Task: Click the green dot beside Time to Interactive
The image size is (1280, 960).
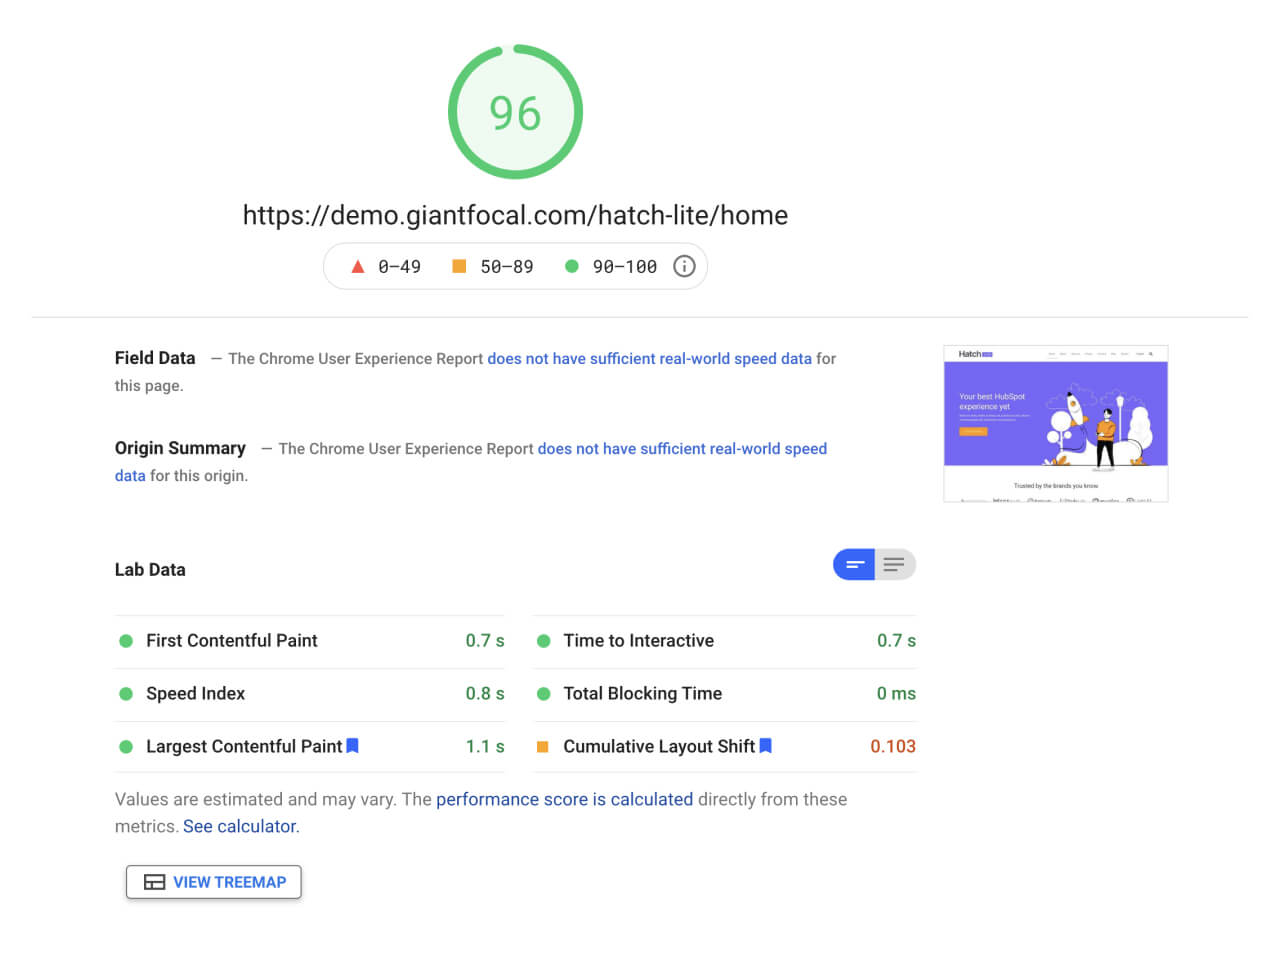Action: (543, 641)
